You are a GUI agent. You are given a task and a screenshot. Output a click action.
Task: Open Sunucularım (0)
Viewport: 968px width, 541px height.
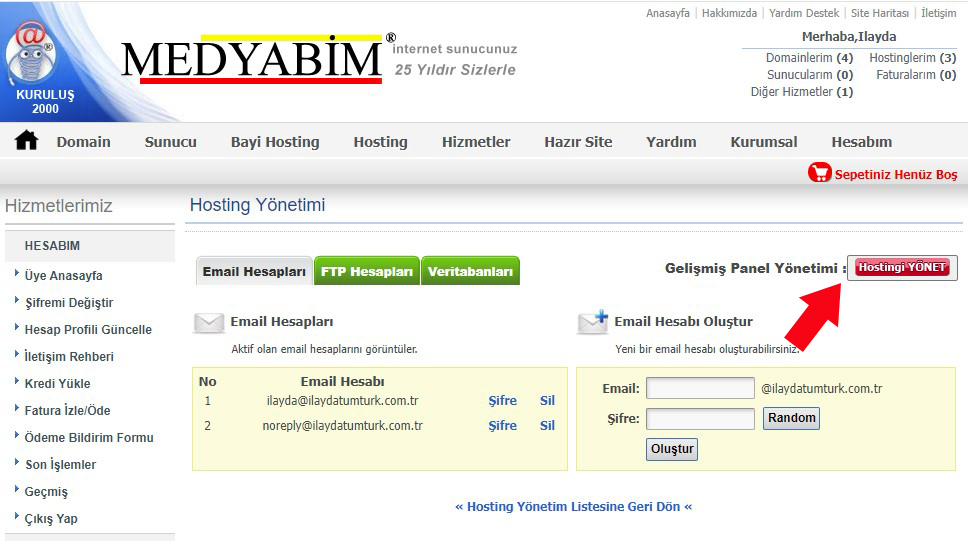[810, 75]
